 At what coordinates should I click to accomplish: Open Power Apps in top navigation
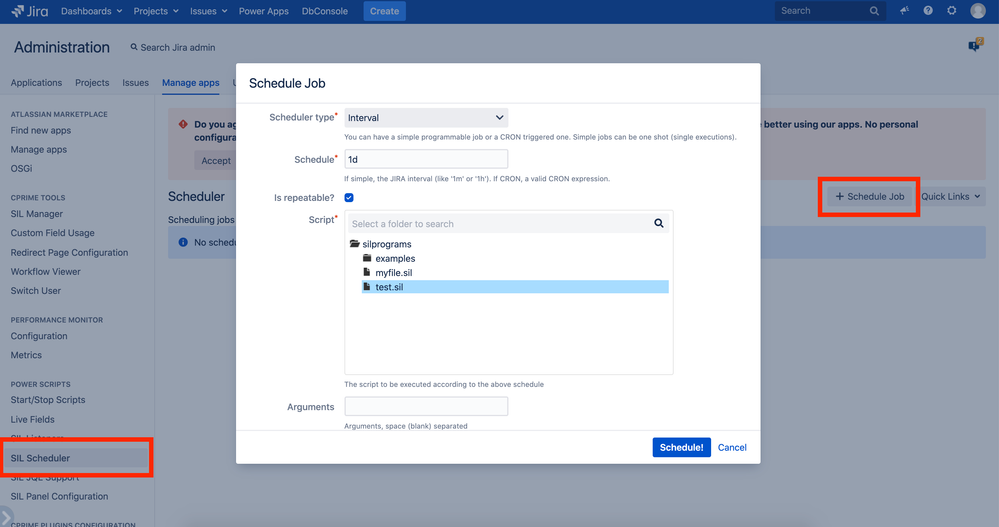tap(264, 11)
